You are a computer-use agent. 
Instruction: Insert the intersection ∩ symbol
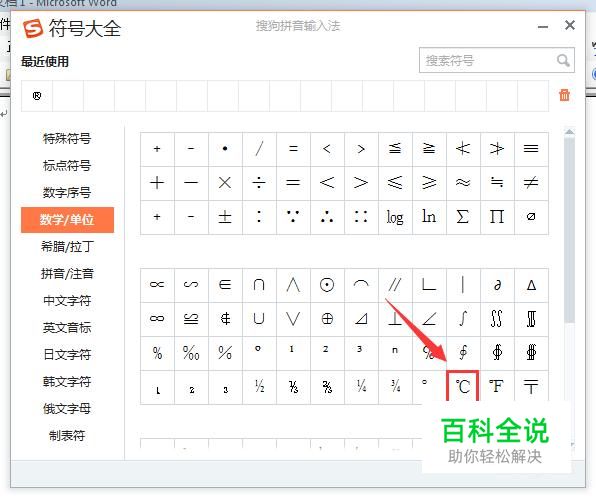click(x=259, y=285)
